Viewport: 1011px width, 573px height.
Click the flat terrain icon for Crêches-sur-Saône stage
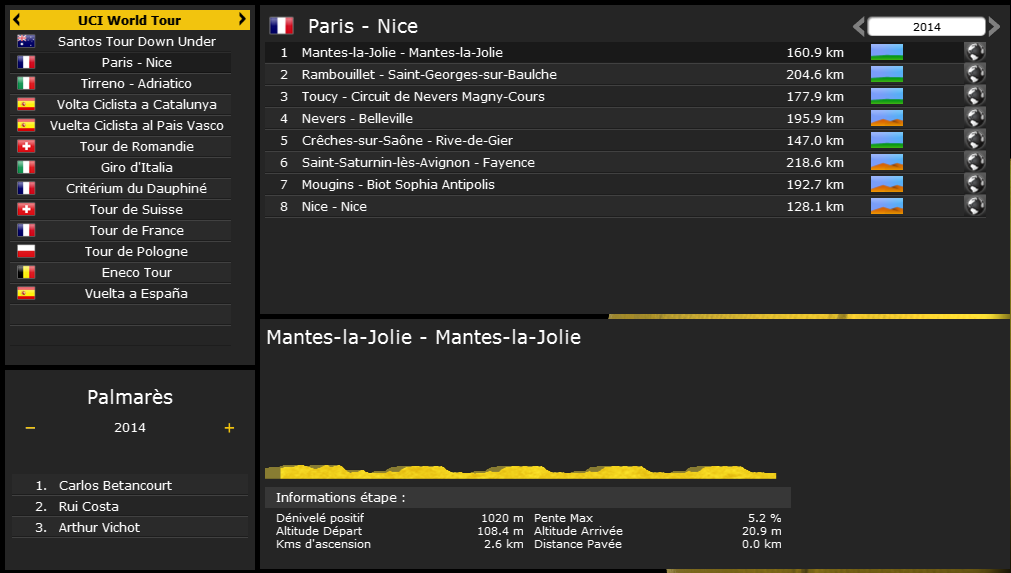coord(886,140)
